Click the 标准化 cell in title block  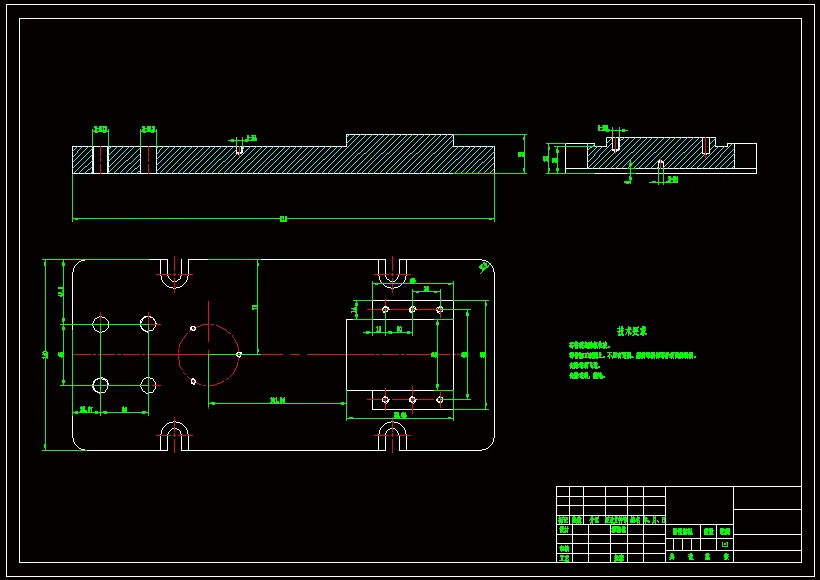(619, 529)
